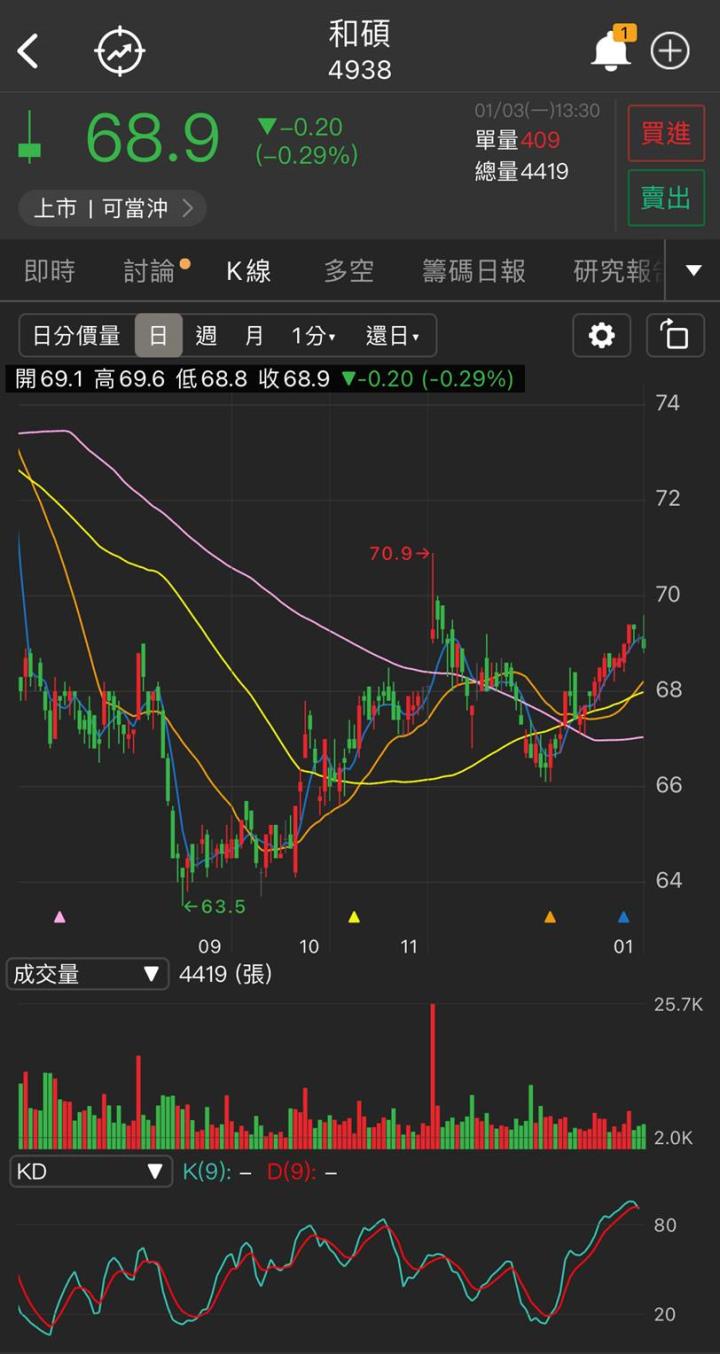
Task: Select weekly 週 K-line period
Action: click(x=206, y=336)
